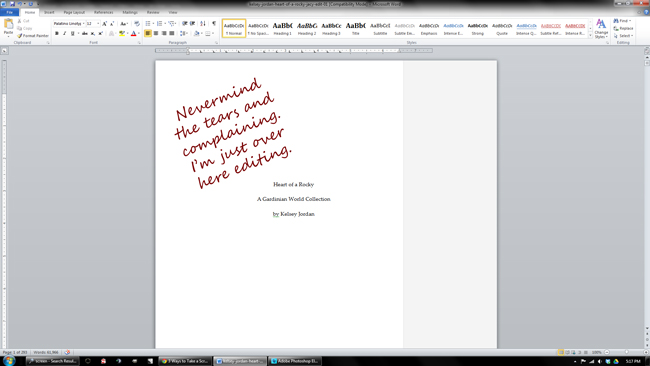The width and height of the screenshot is (650, 366).
Task: Clear formatting with the eraser icon
Action: 137,24
